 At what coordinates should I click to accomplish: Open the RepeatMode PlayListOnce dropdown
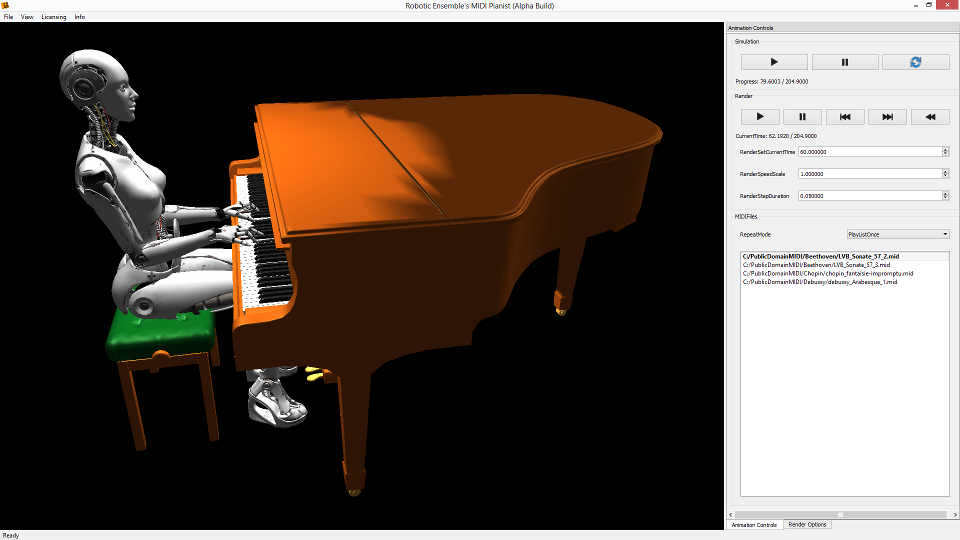[898, 234]
